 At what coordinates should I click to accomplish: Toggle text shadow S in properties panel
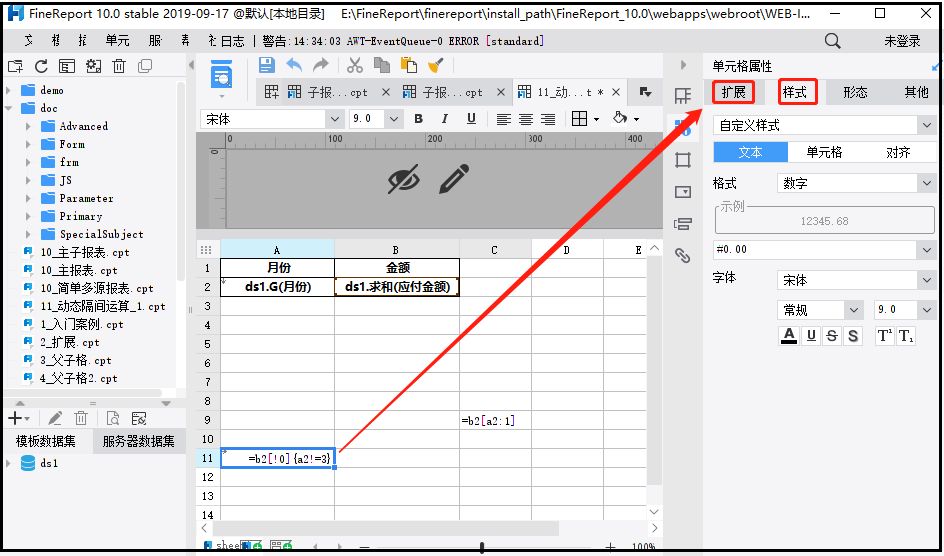852,336
